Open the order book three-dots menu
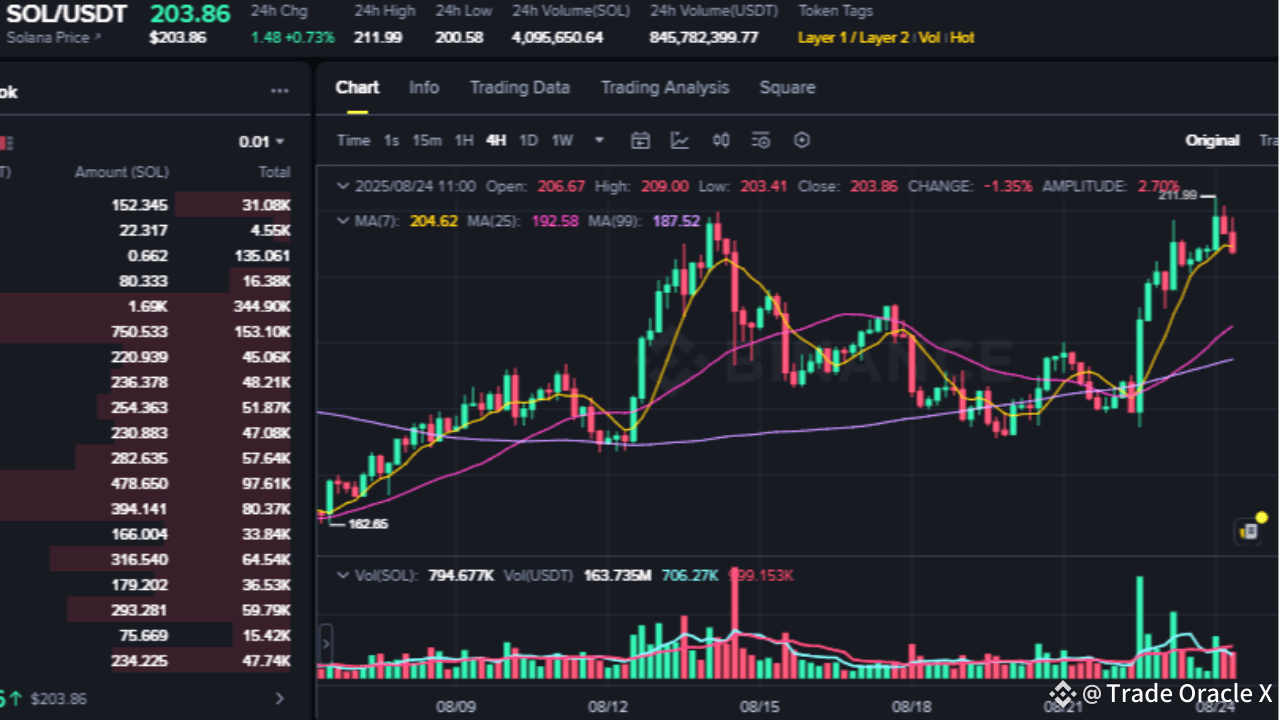 (280, 91)
